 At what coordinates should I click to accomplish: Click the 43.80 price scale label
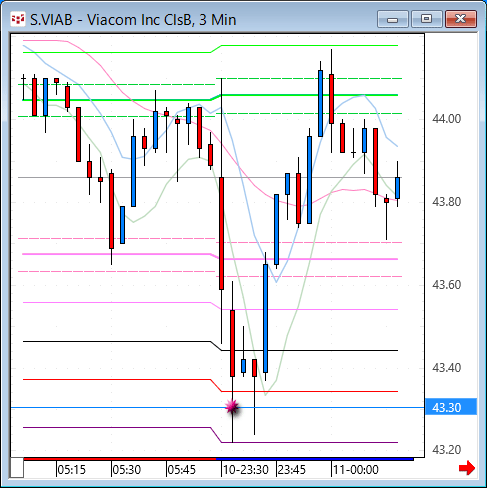coord(446,202)
